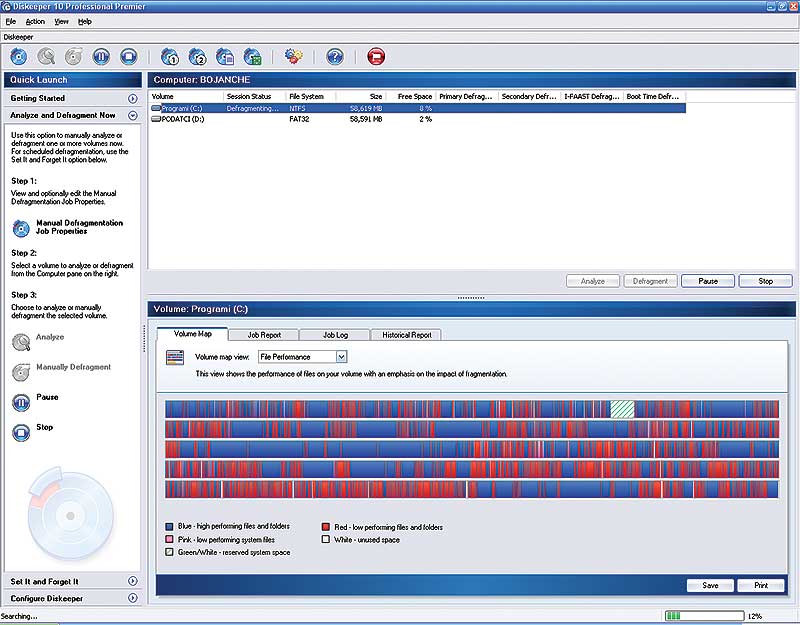Open the Action menu
This screenshot has width=800, height=625.
pos(35,21)
